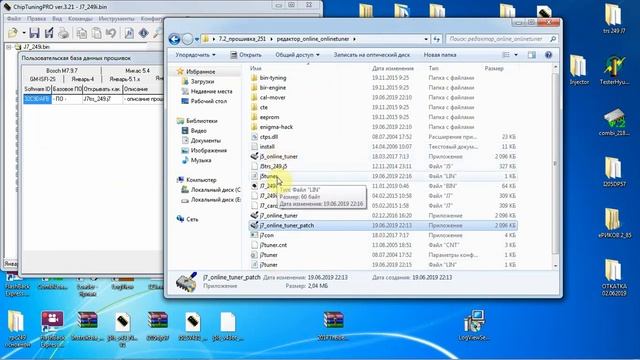Click the Save As icon in ChipTuningPRO toolbar
640x360 pixels.
tap(49, 33)
